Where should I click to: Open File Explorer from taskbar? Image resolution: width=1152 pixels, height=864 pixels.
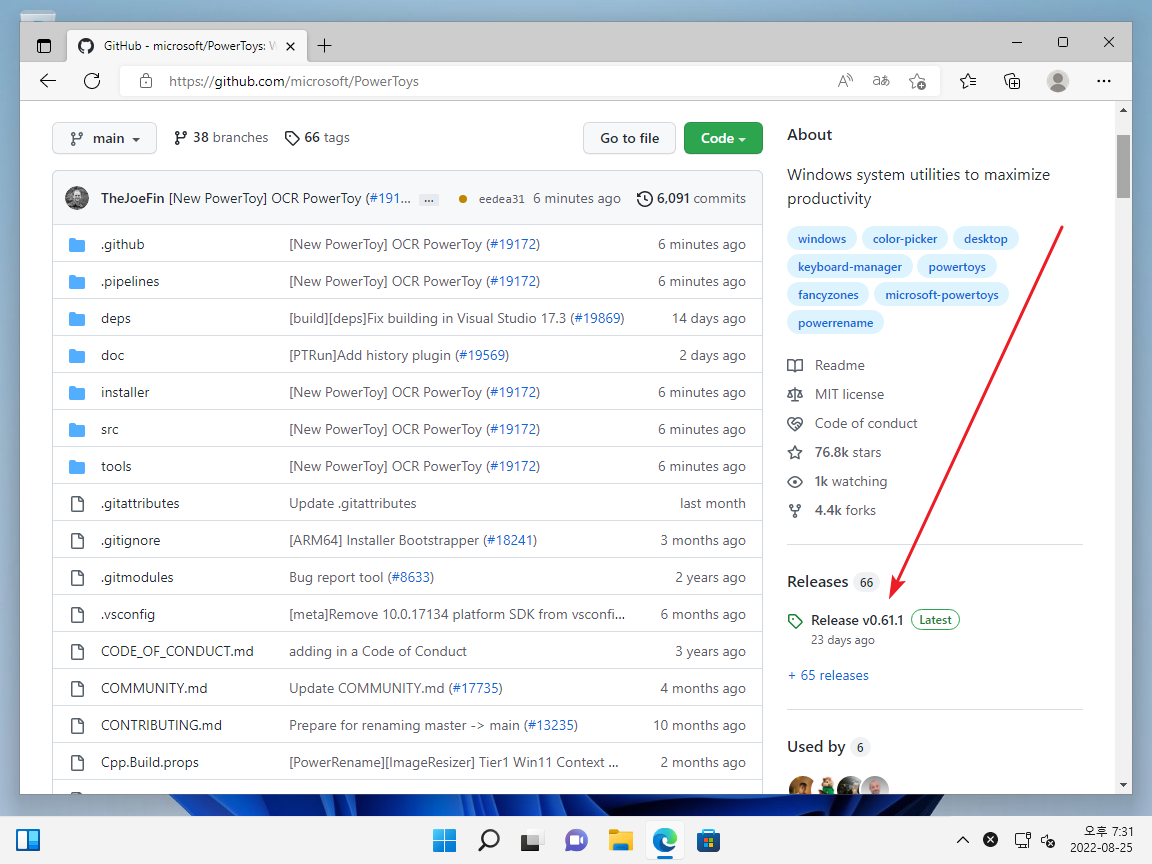(621, 840)
